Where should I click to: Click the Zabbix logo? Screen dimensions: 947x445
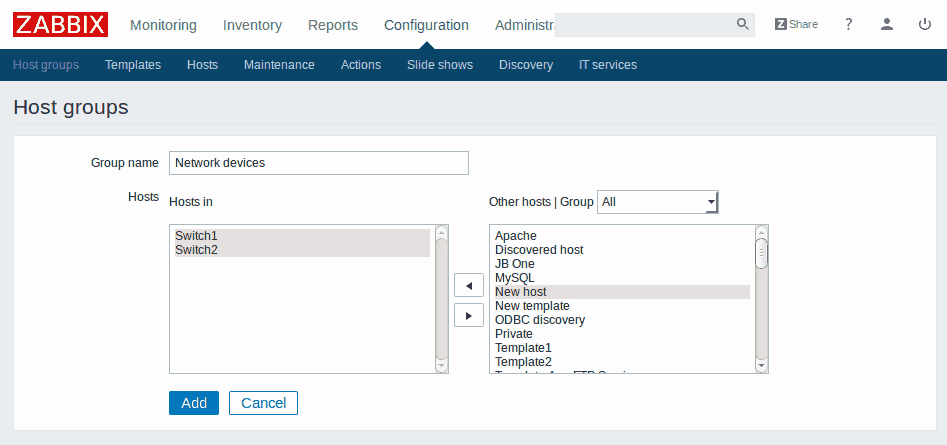pos(60,24)
